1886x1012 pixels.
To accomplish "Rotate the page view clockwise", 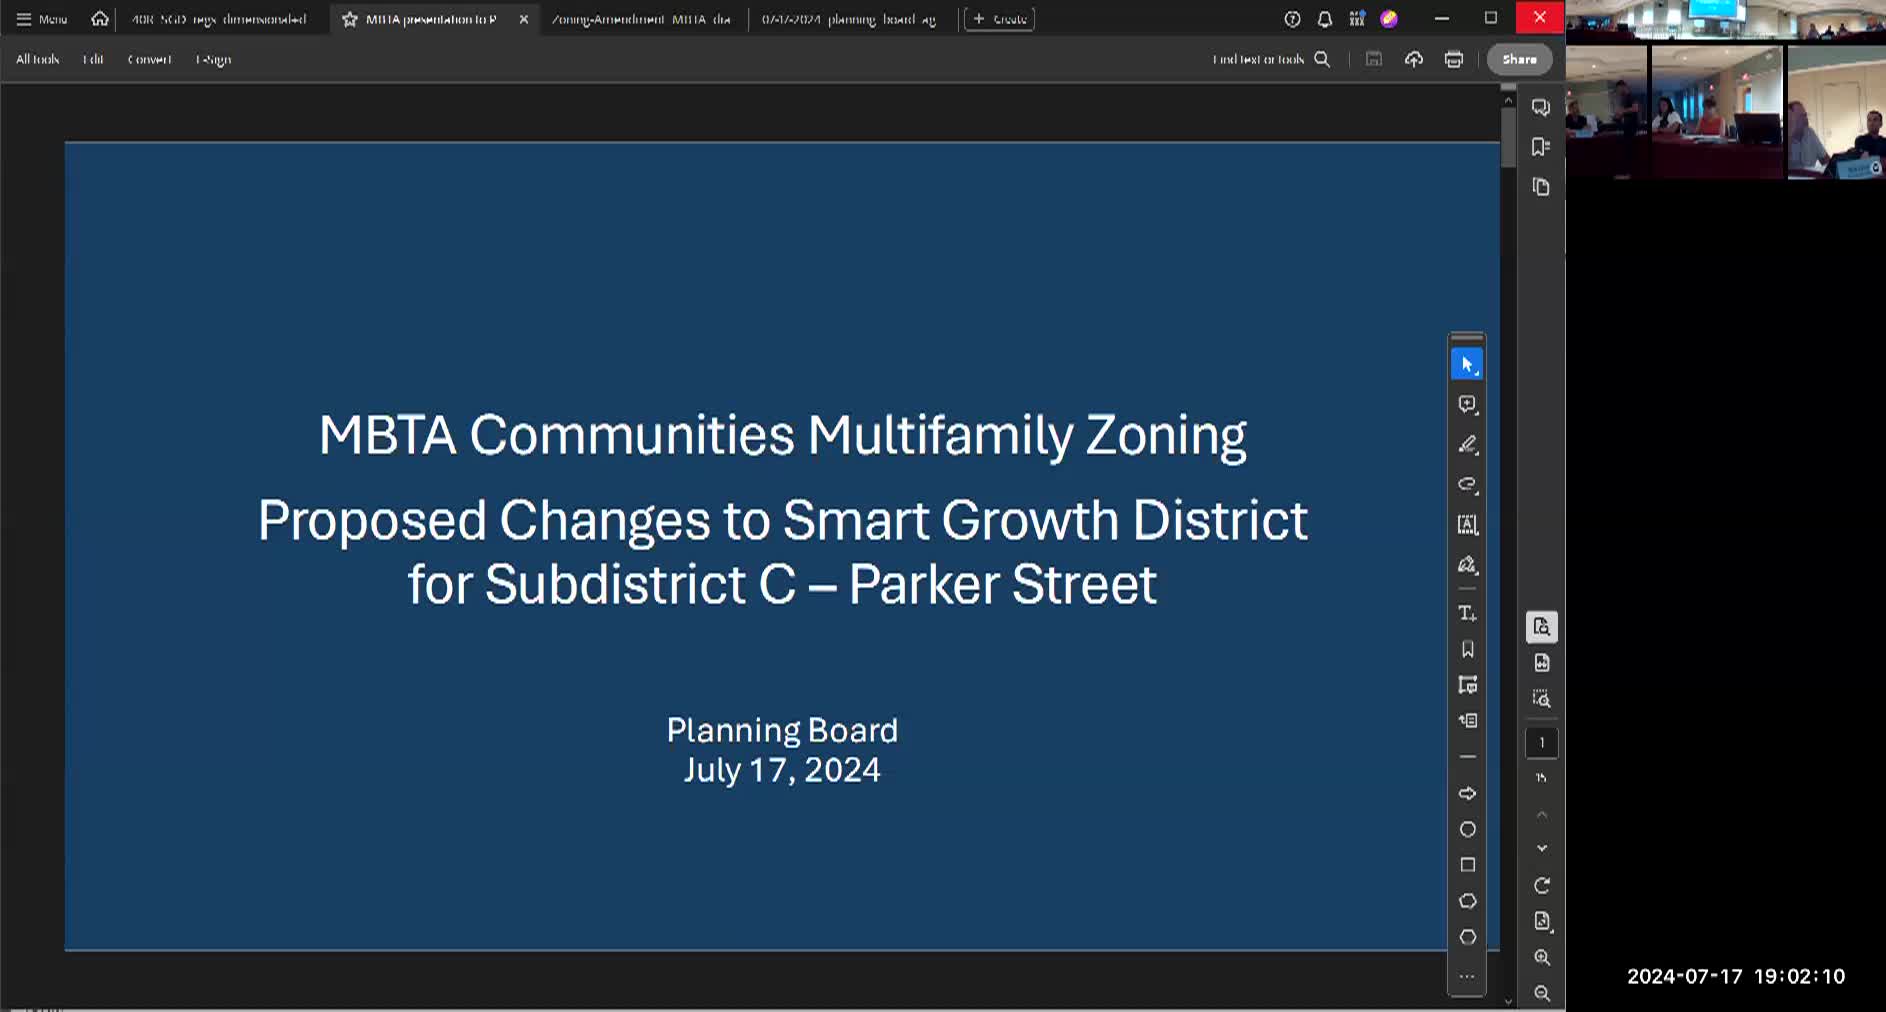I will click(x=1541, y=886).
